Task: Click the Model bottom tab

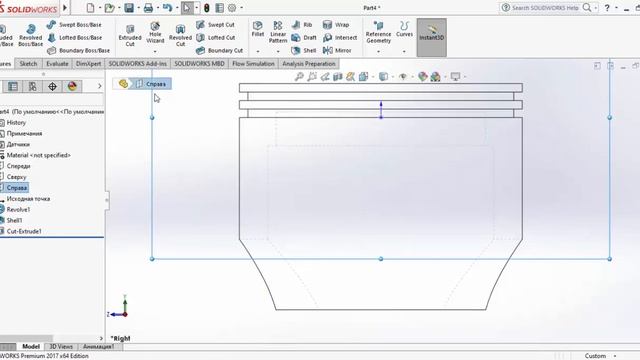Action: pos(31,347)
